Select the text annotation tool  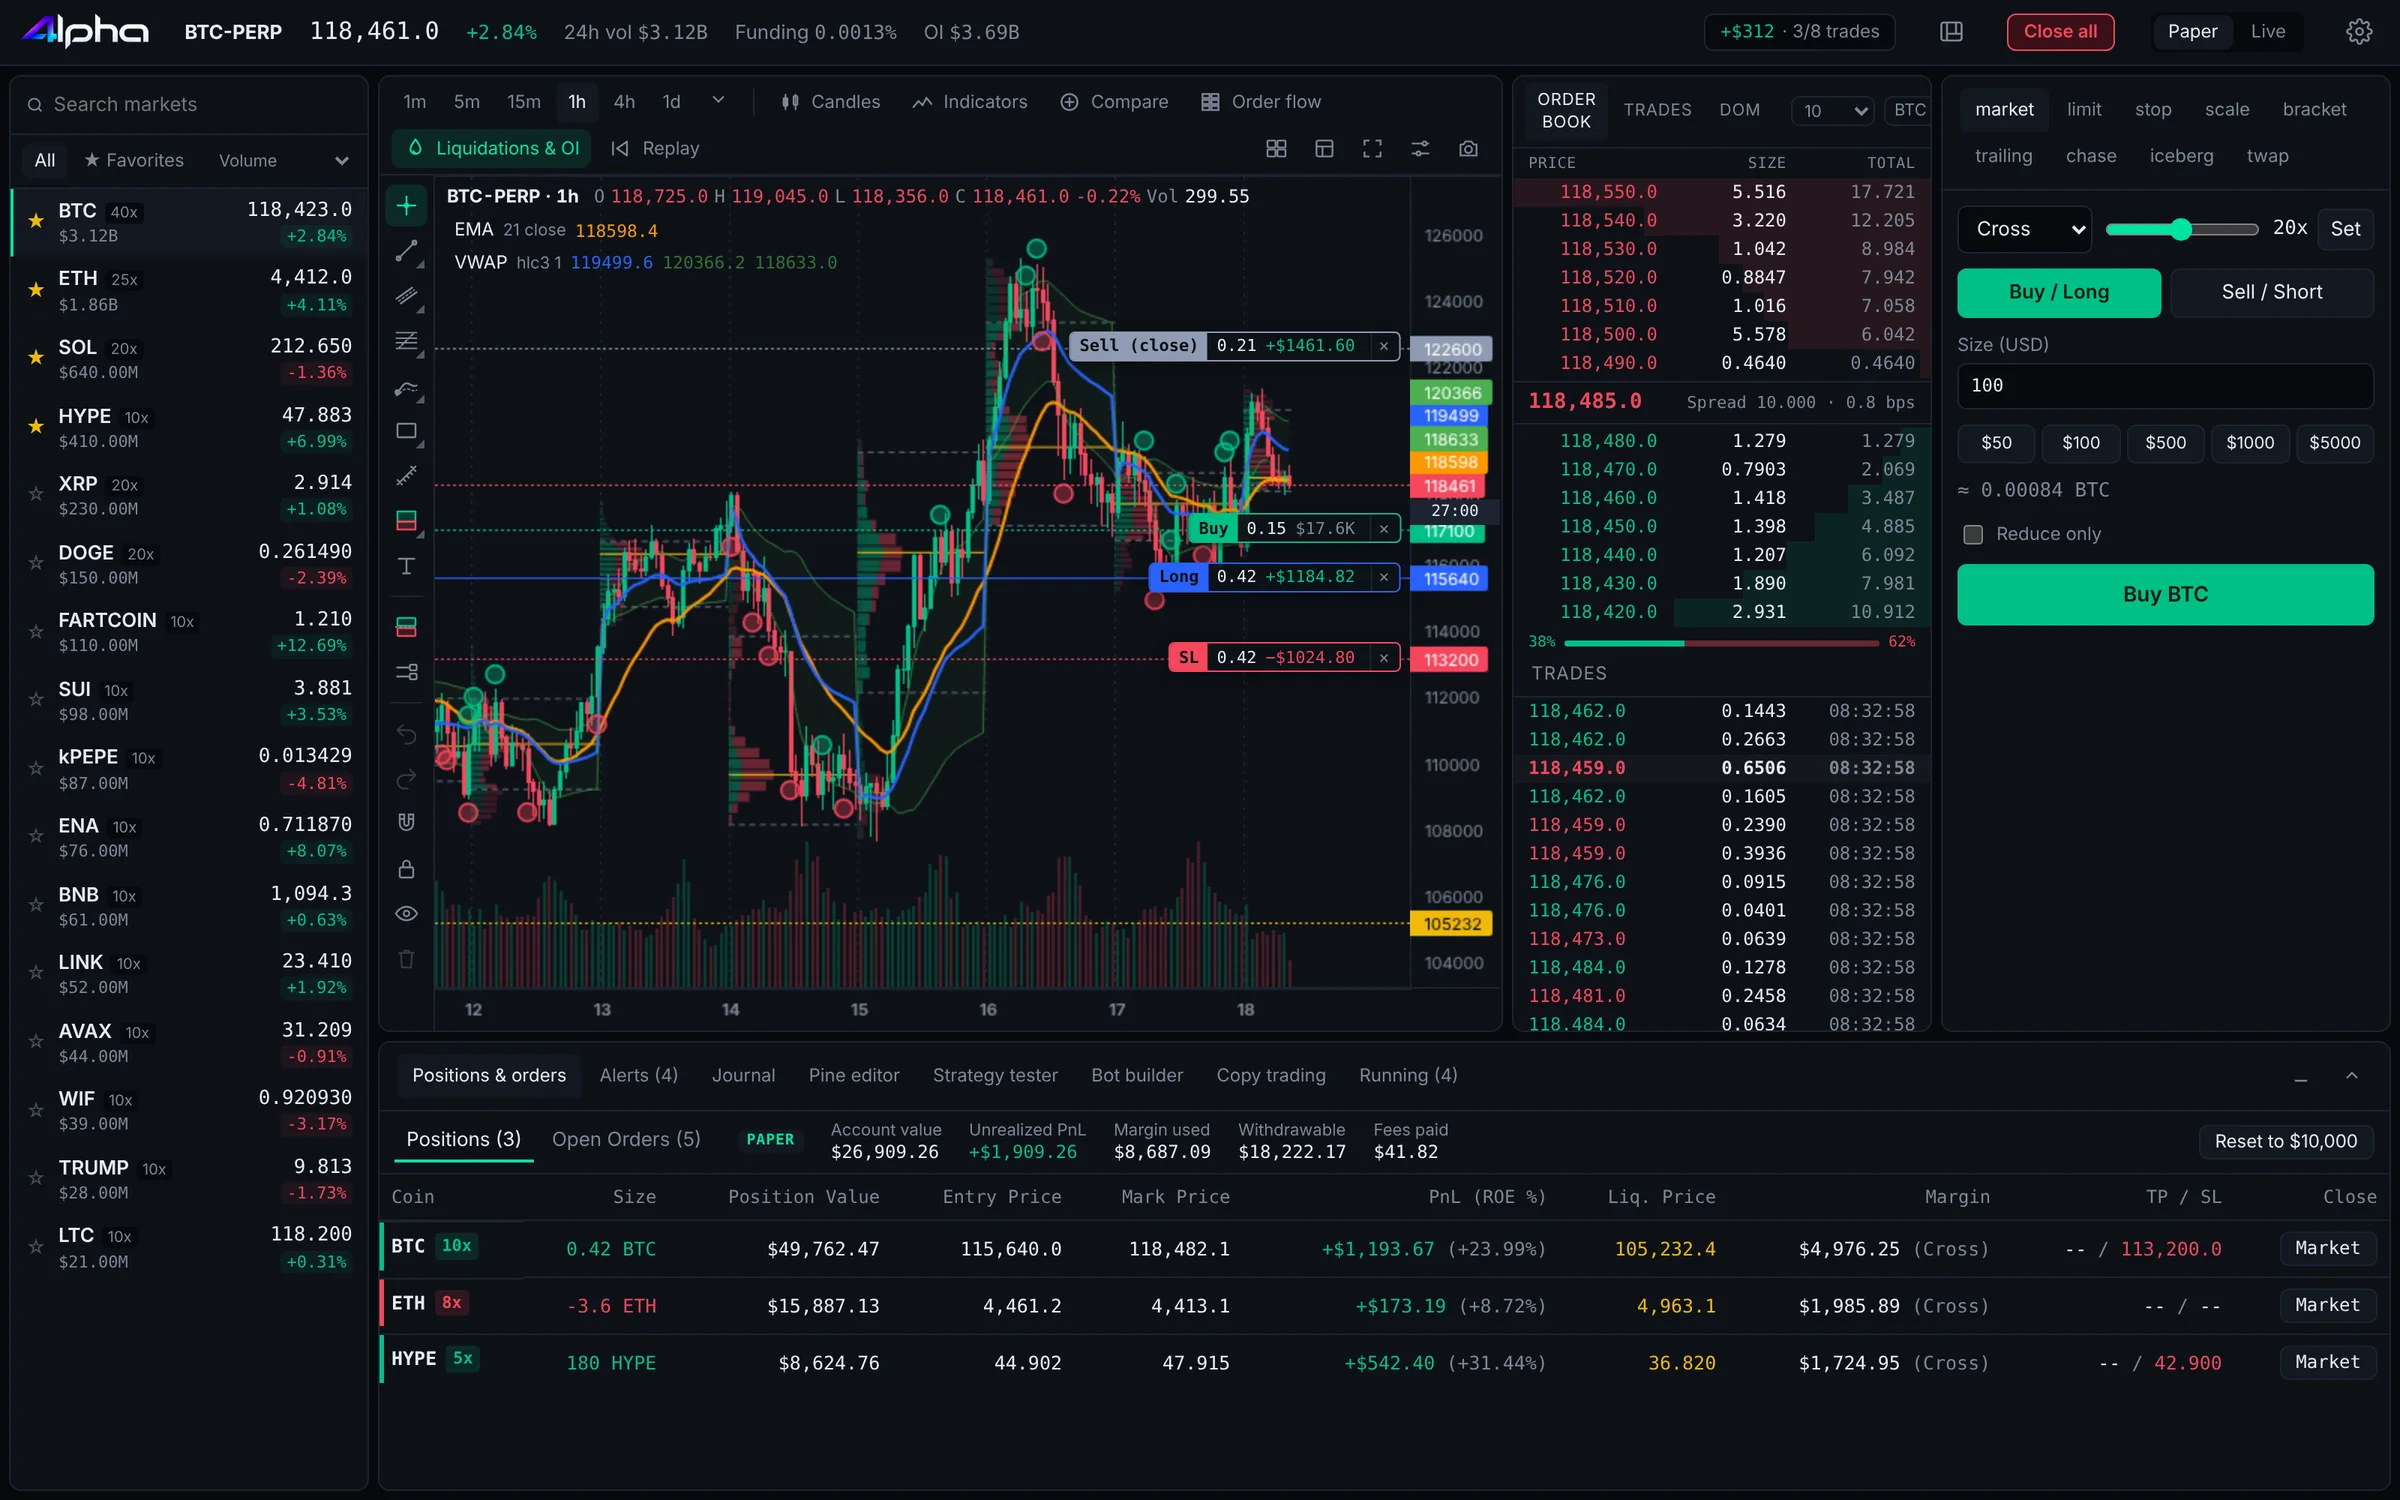[x=406, y=567]
